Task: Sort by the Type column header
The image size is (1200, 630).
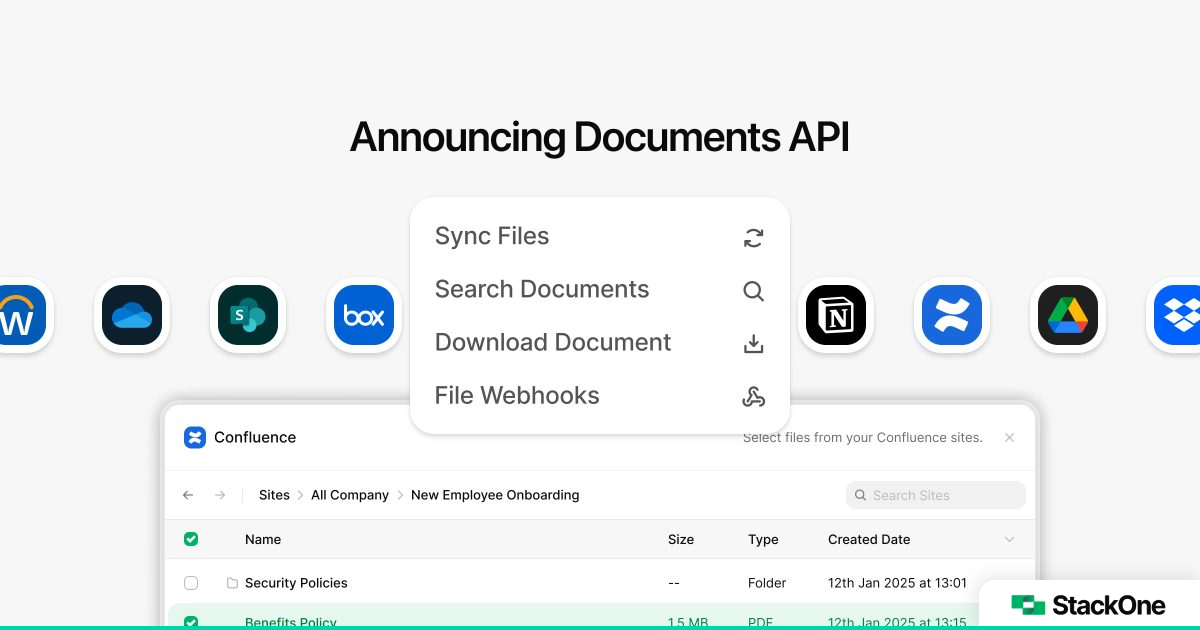Action: pos(763,539)
